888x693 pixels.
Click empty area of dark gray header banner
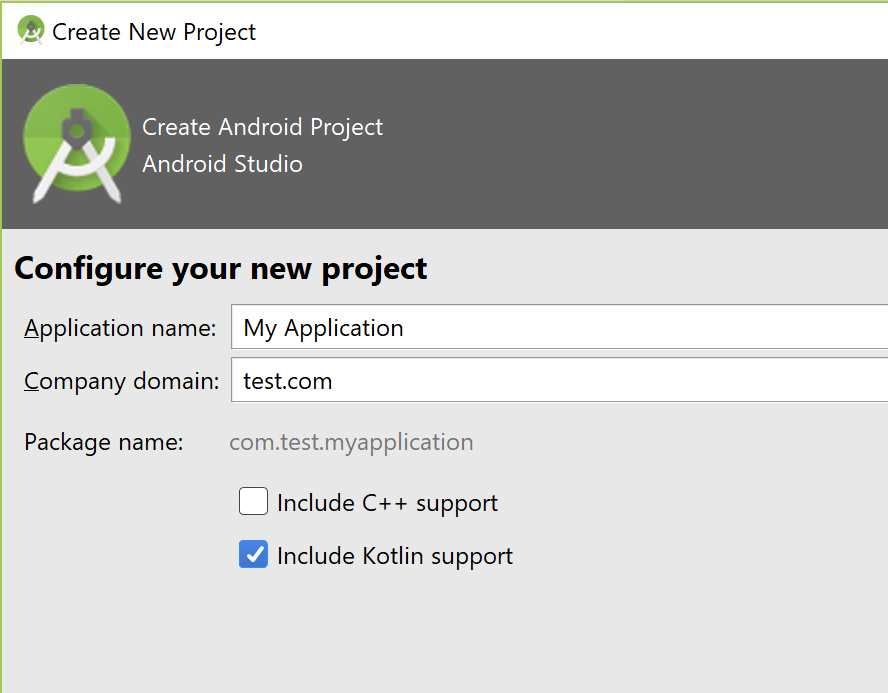coord(623,144)
